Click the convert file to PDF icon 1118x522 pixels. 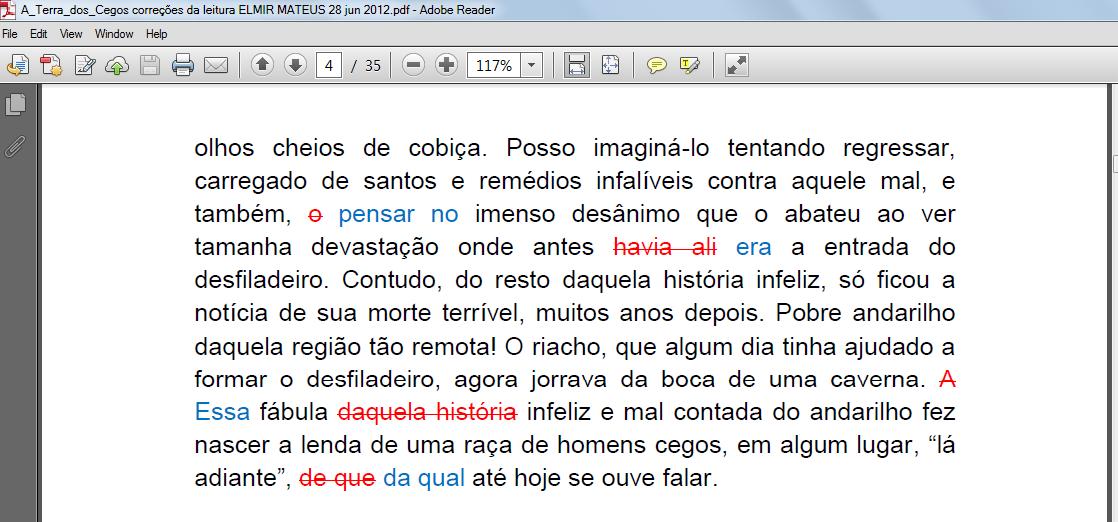click(x=18, y=66)
